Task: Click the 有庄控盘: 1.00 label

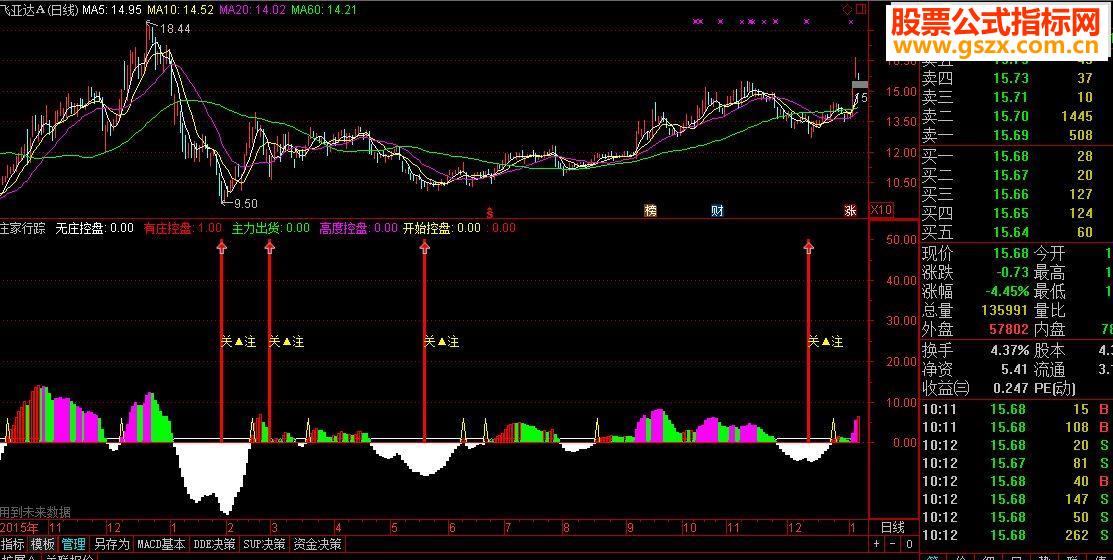Action: click(182, 228)
